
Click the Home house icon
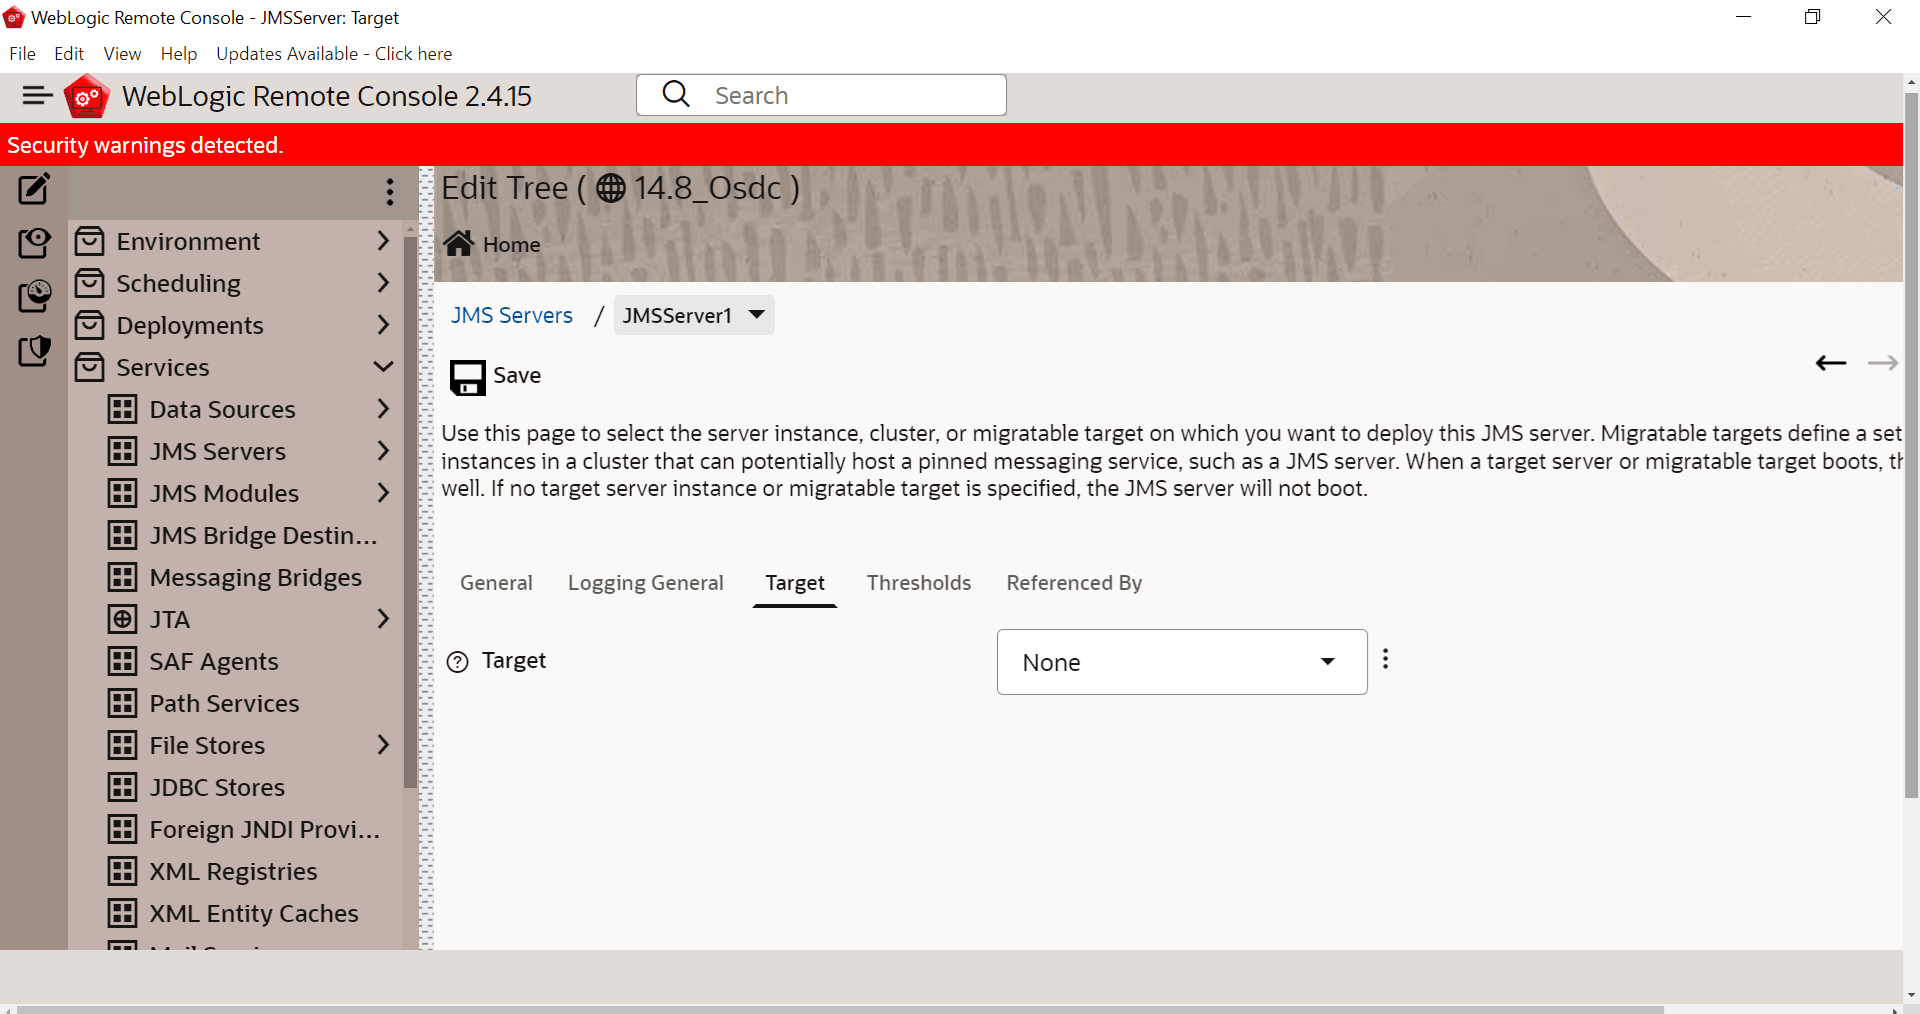(459, 243)
